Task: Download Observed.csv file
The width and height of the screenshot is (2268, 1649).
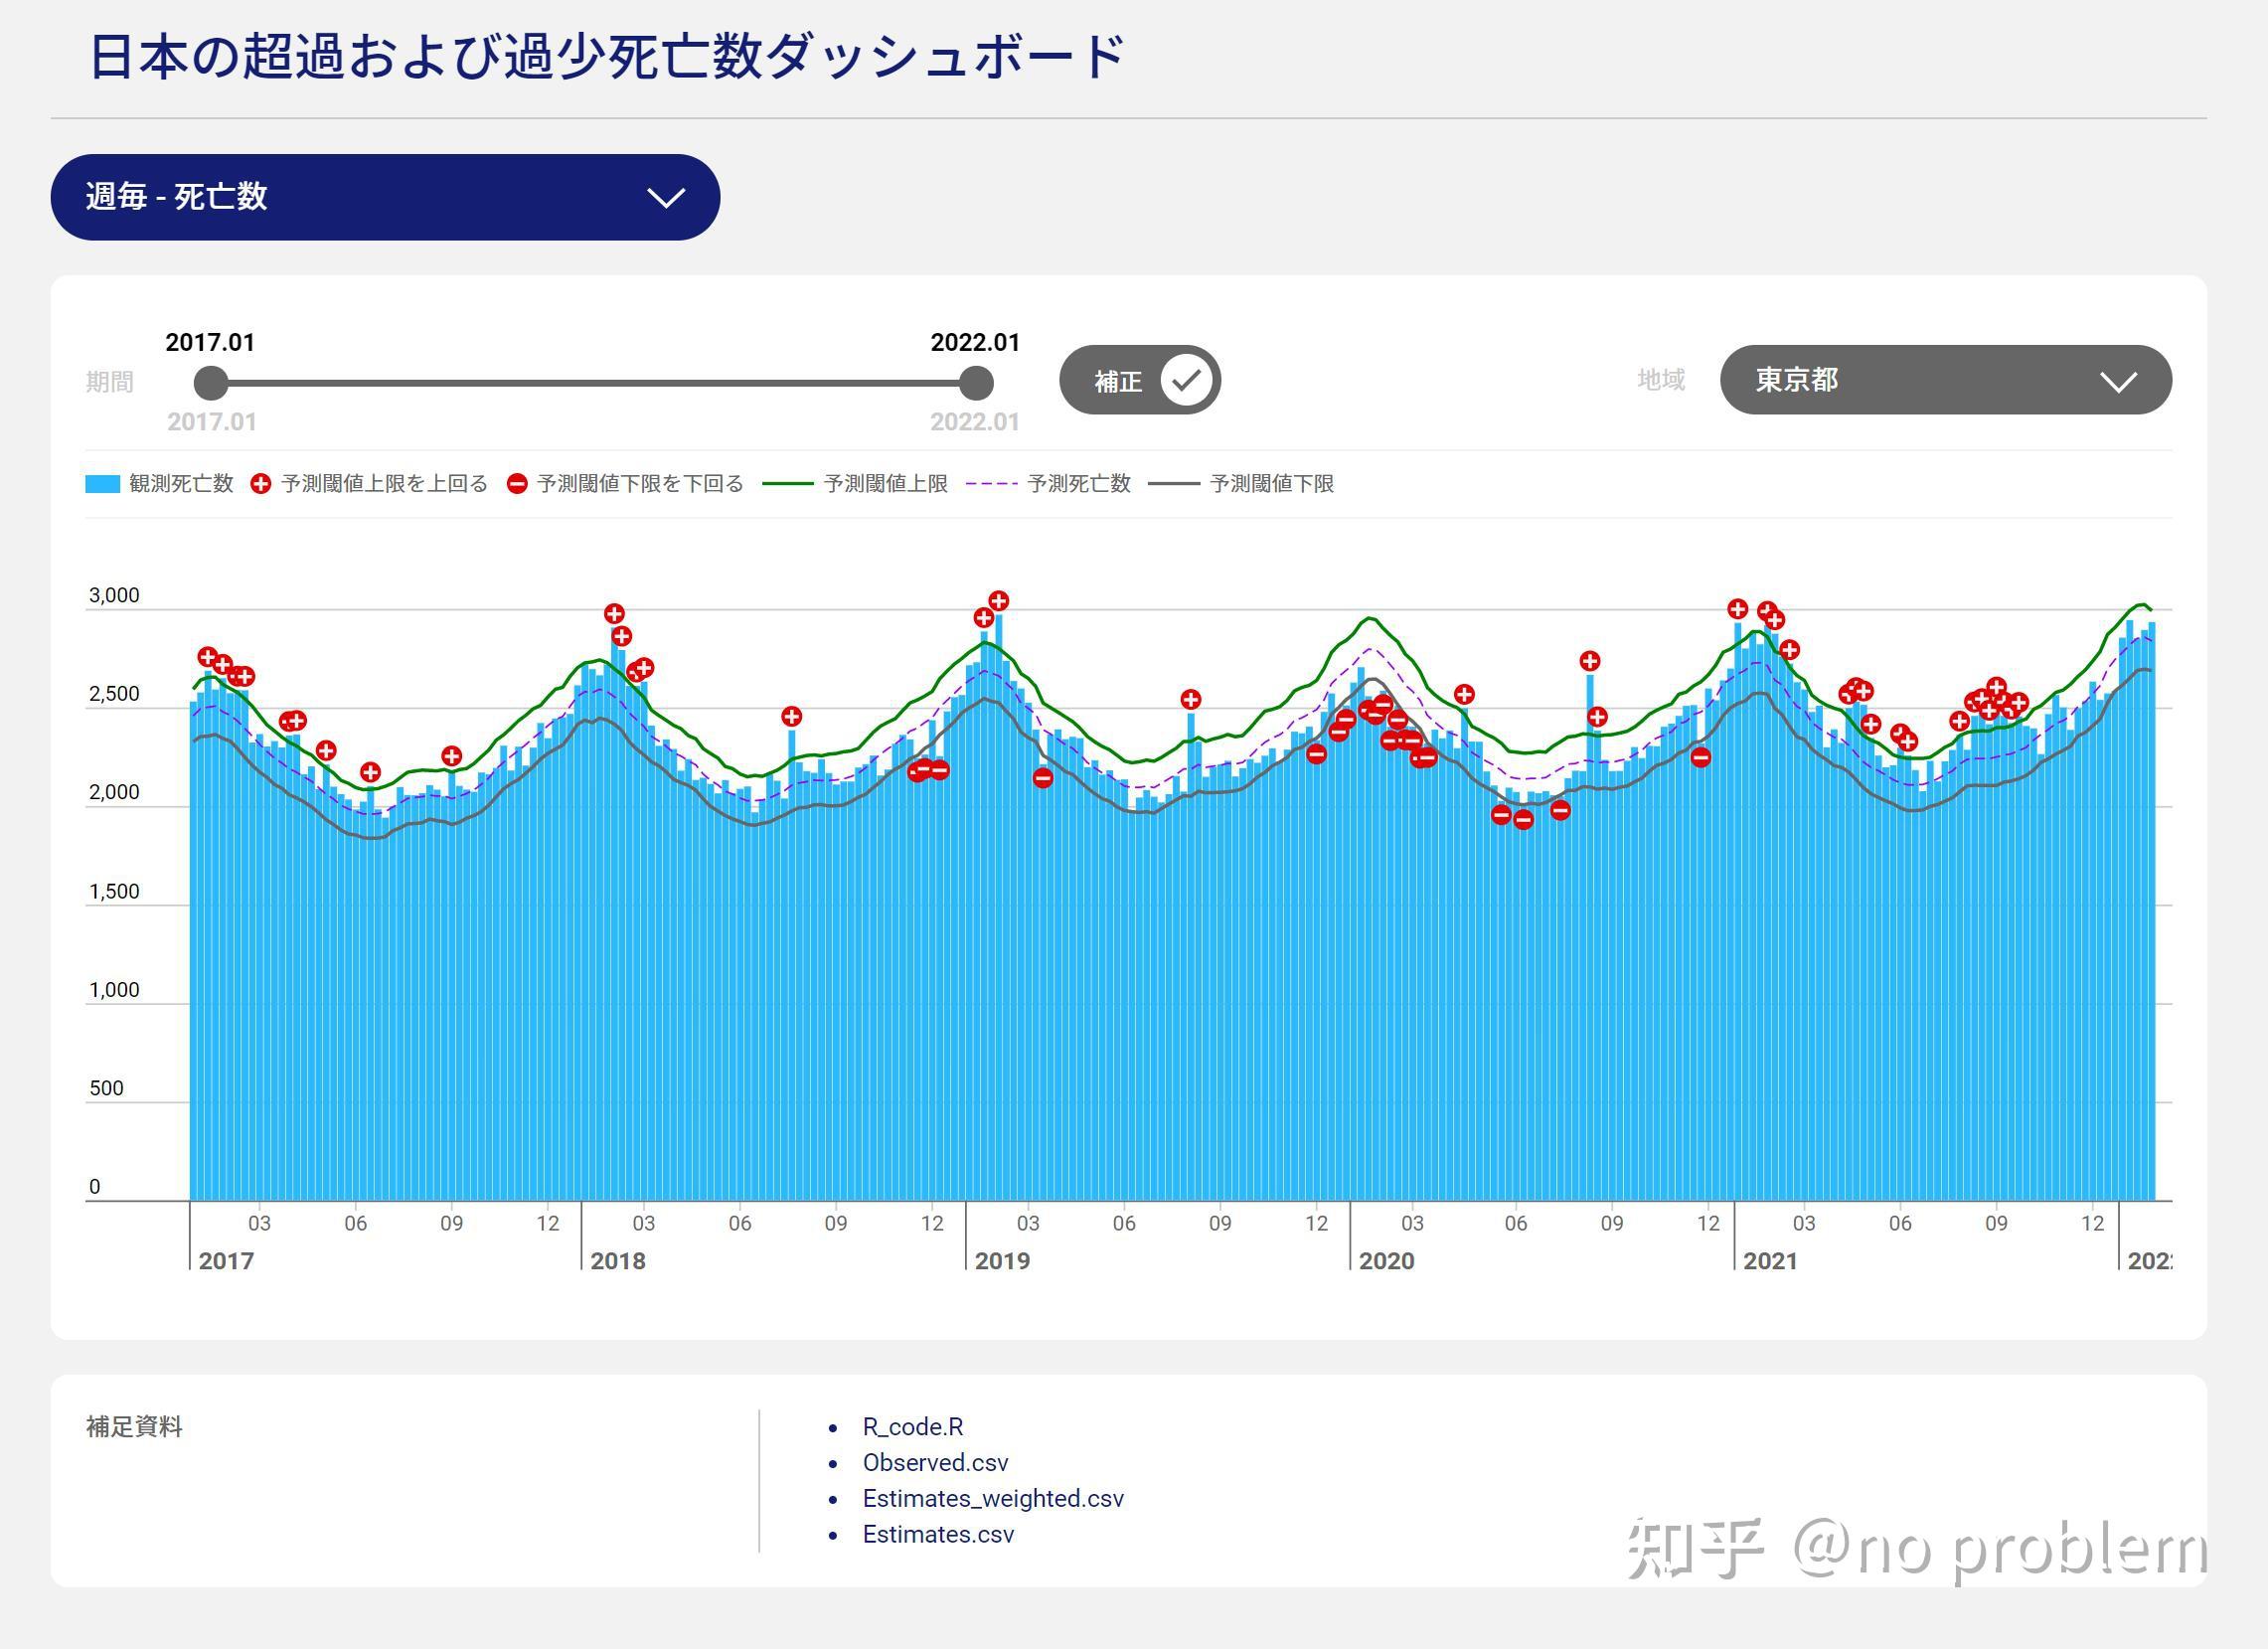Action: tap(935, 1463)
